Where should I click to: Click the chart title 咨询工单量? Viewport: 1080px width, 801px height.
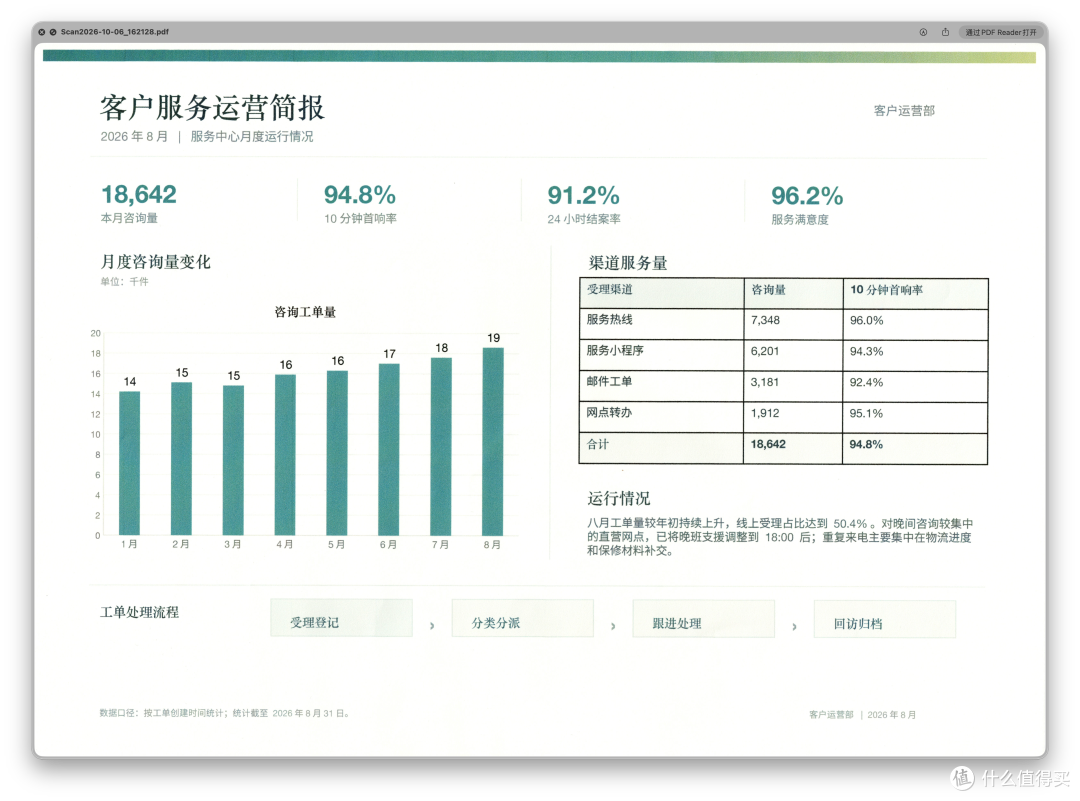tap(304, 312)
